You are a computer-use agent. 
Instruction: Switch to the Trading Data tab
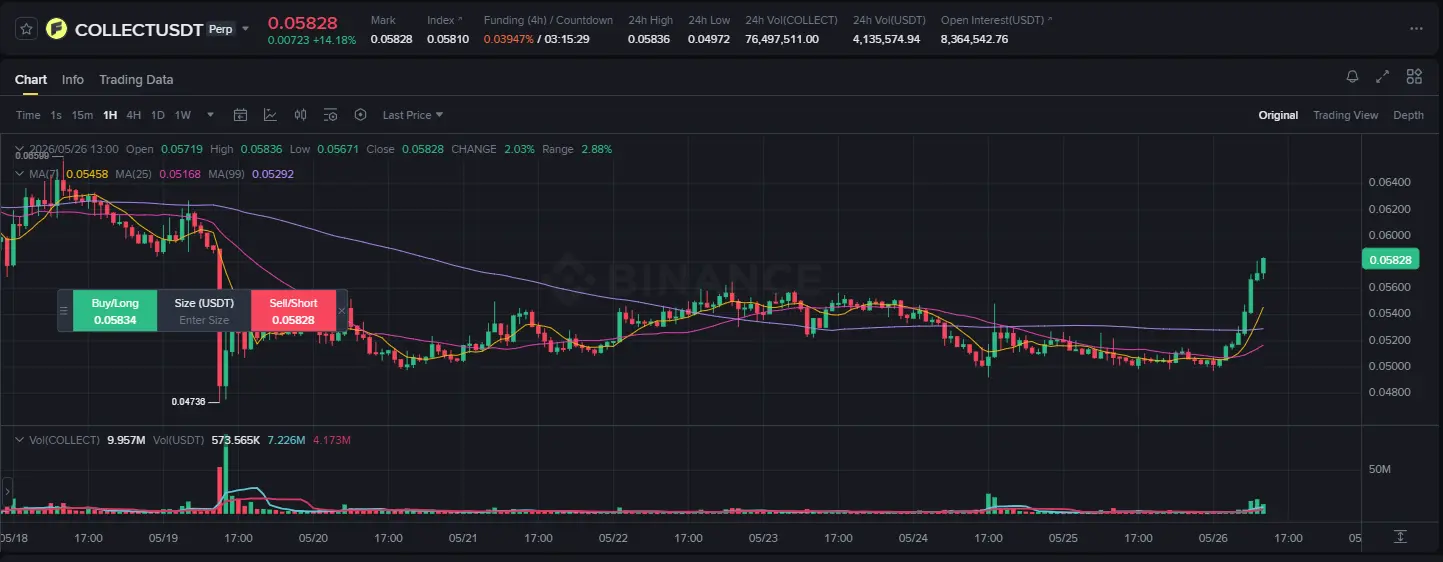tap(136, 79)
